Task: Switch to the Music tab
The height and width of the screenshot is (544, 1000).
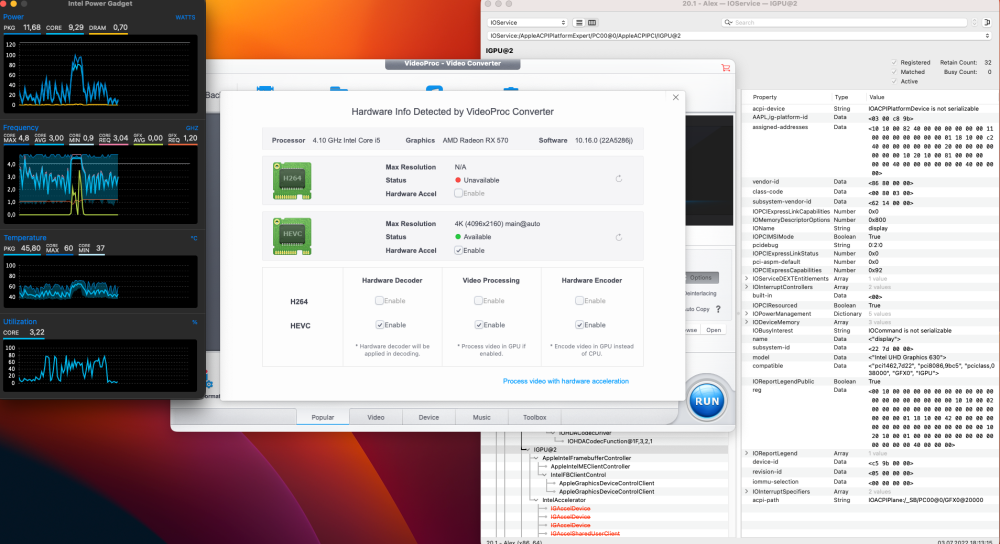Action: click(x=482, y=417)
